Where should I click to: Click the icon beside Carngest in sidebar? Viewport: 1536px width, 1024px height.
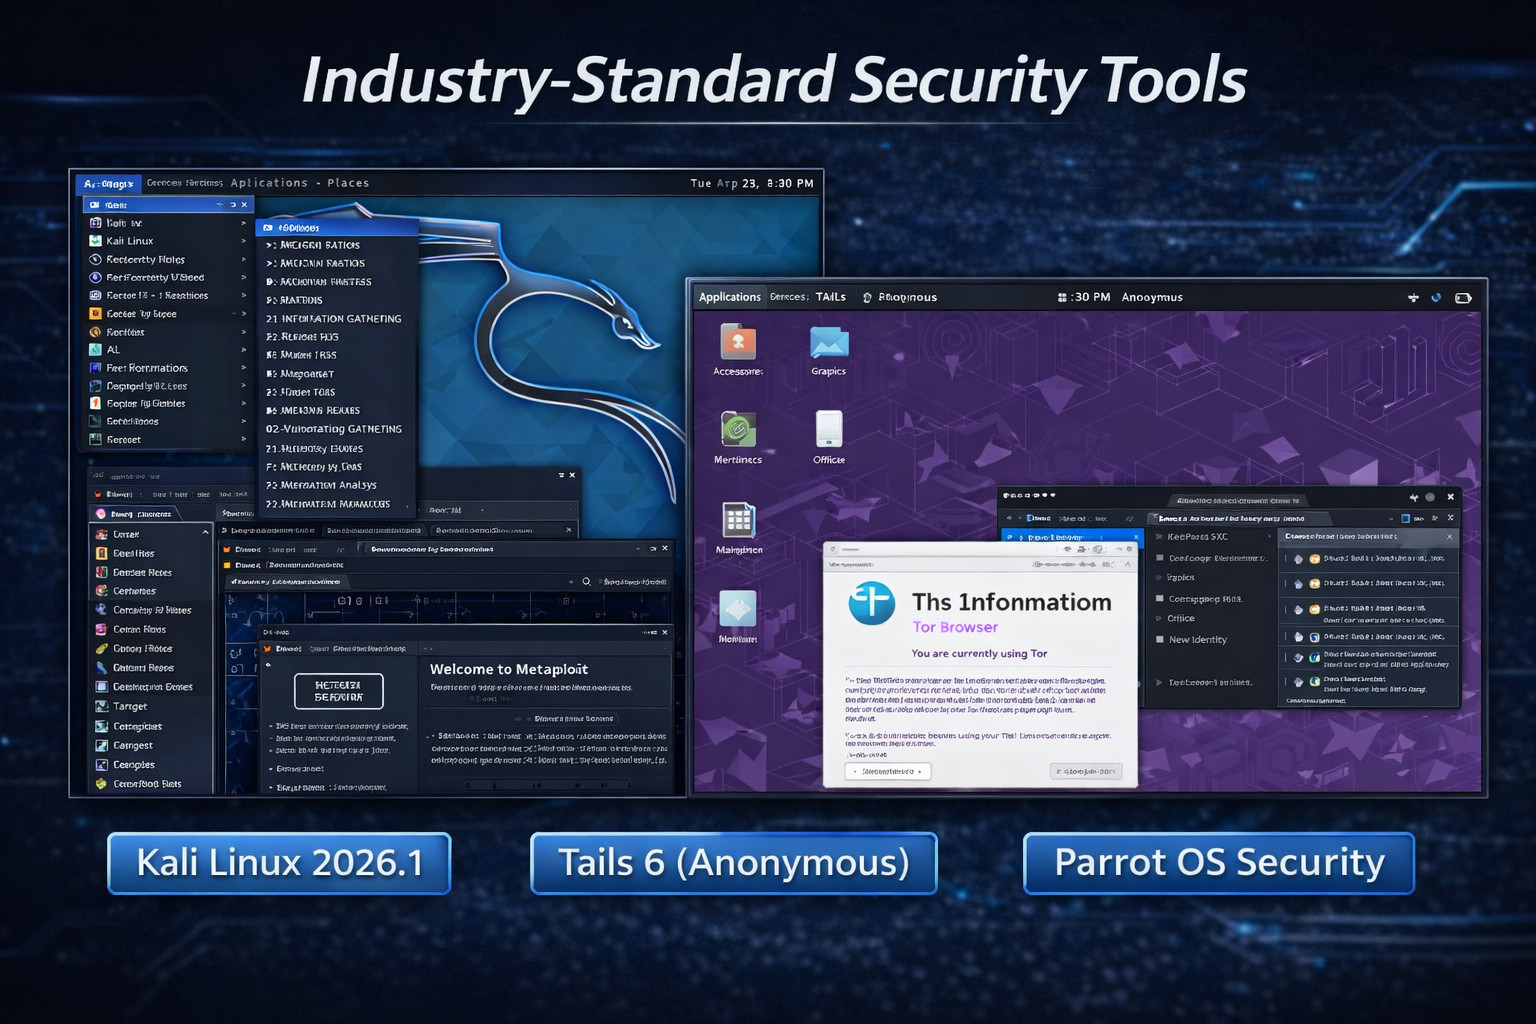click(x=102, y=745)
